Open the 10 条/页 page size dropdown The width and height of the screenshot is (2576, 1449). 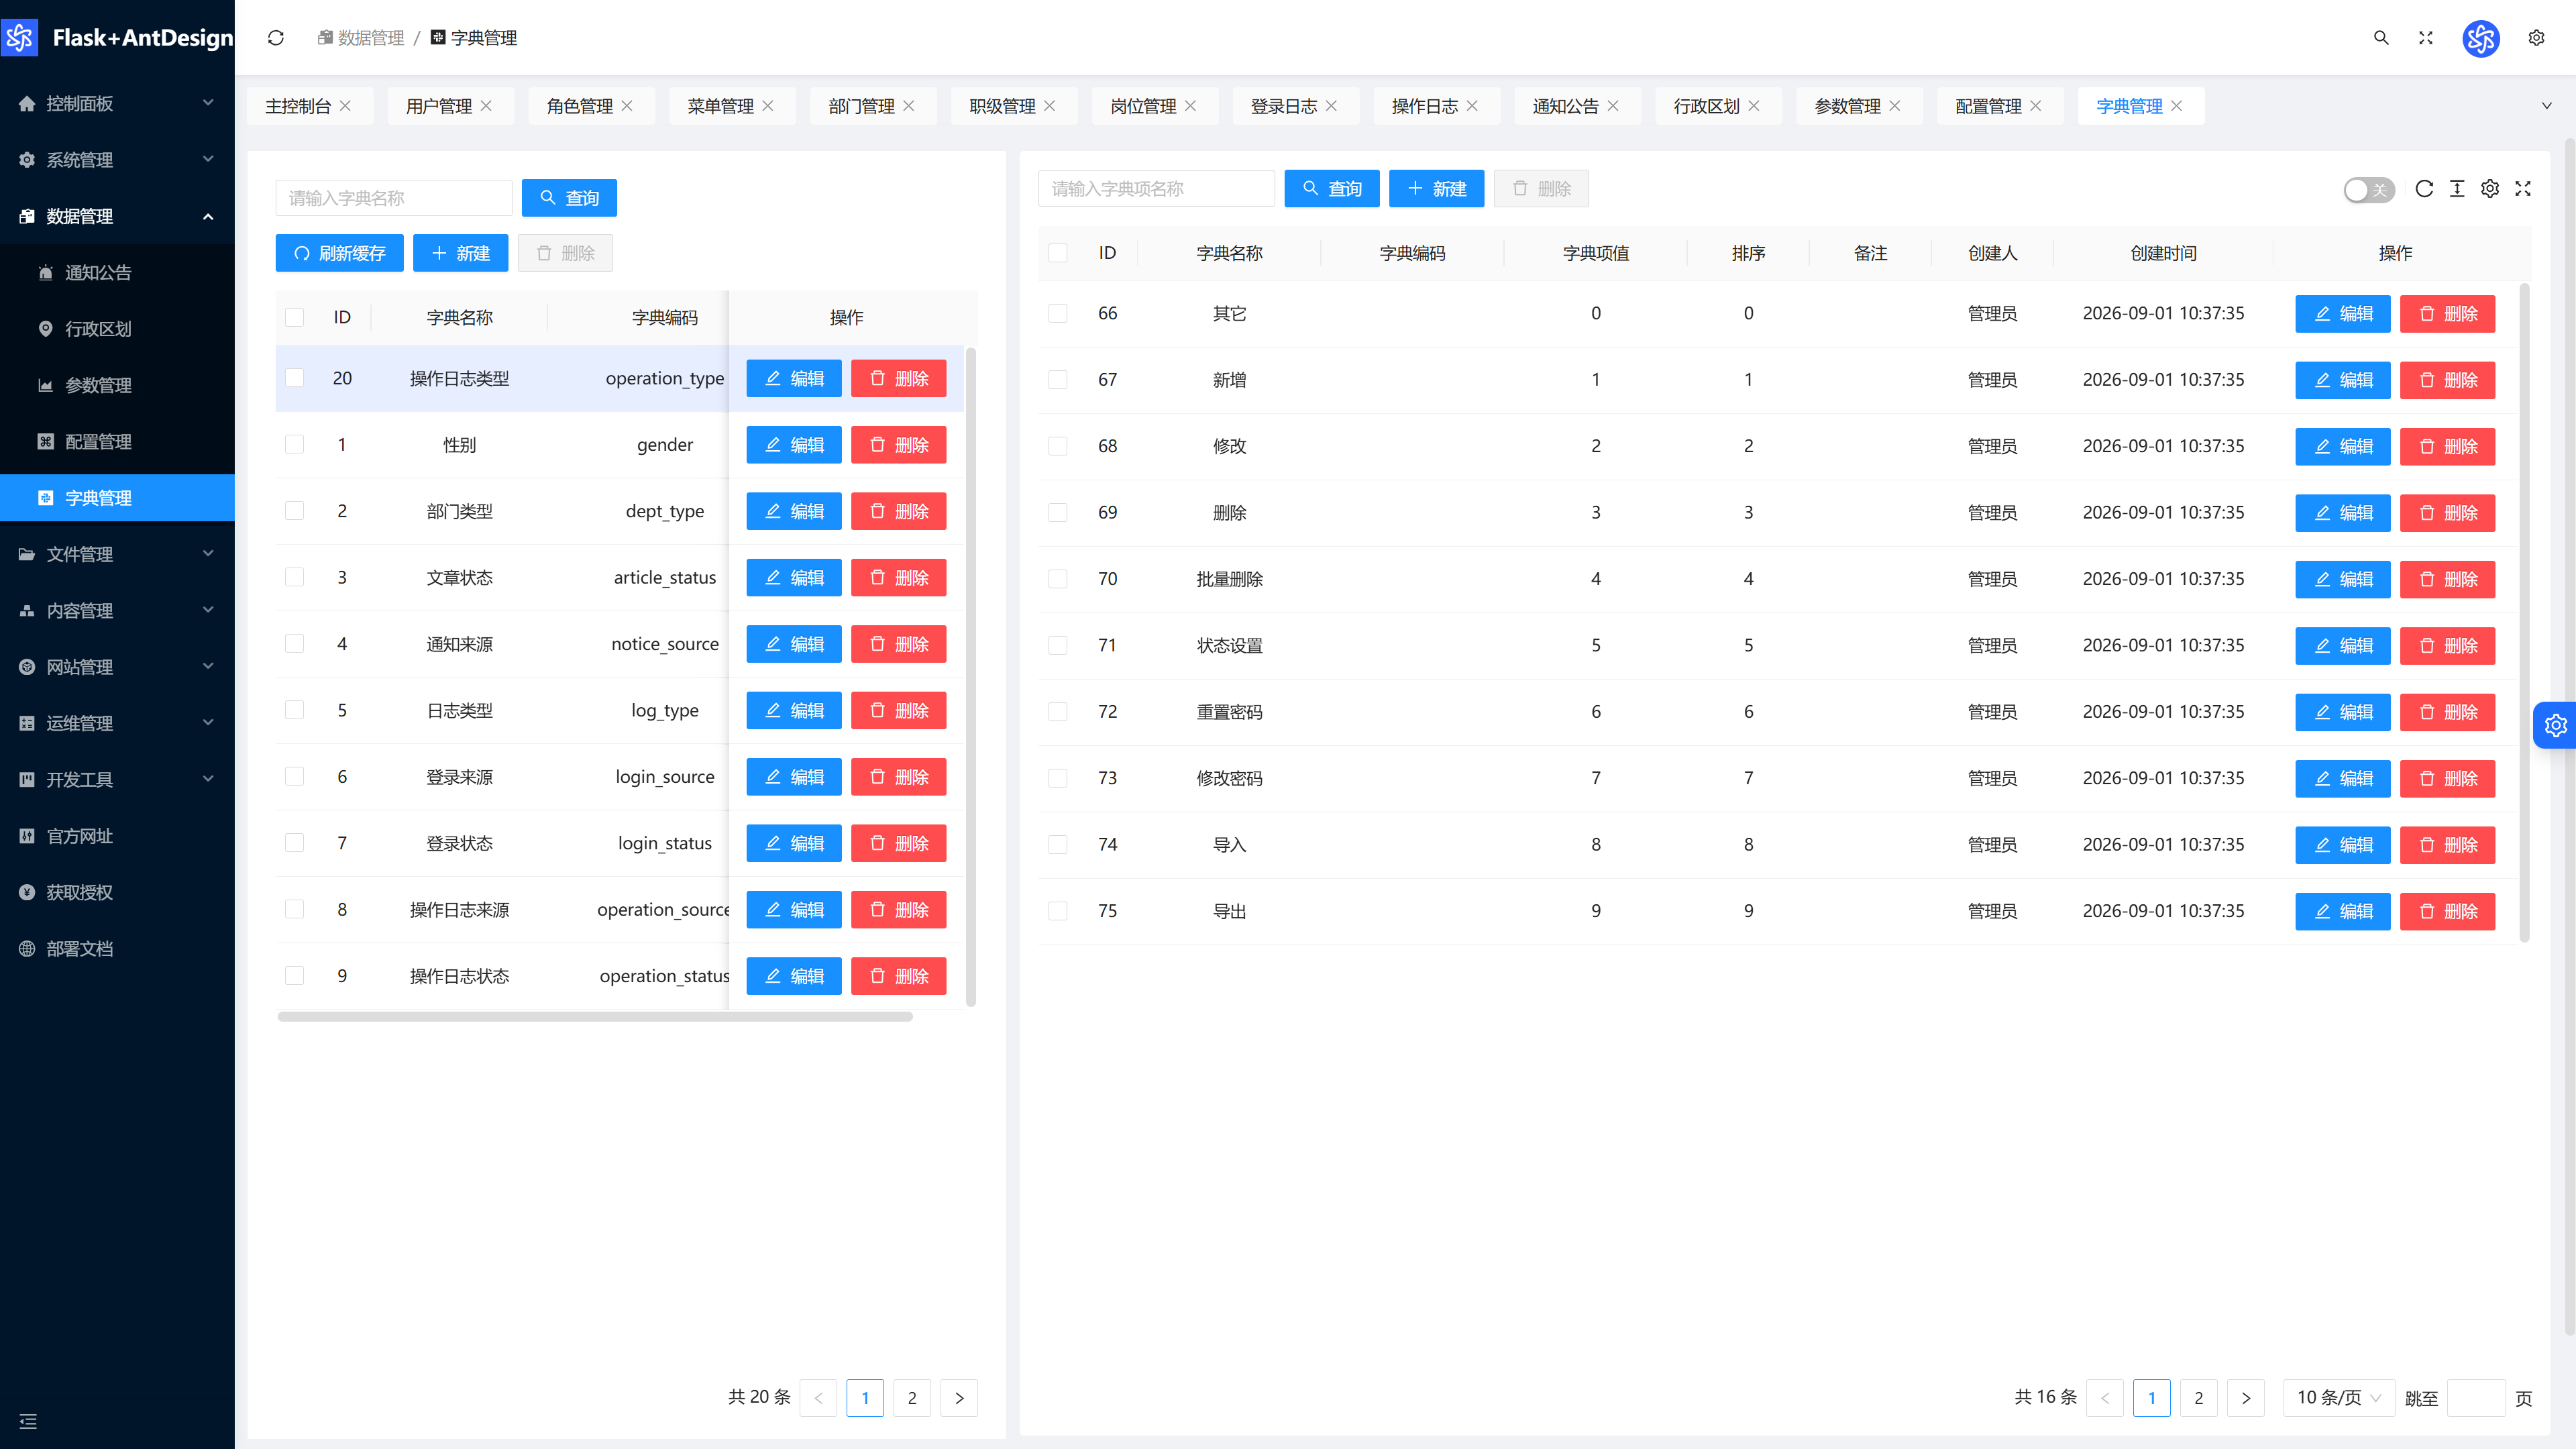[x=2338, y=1398]
